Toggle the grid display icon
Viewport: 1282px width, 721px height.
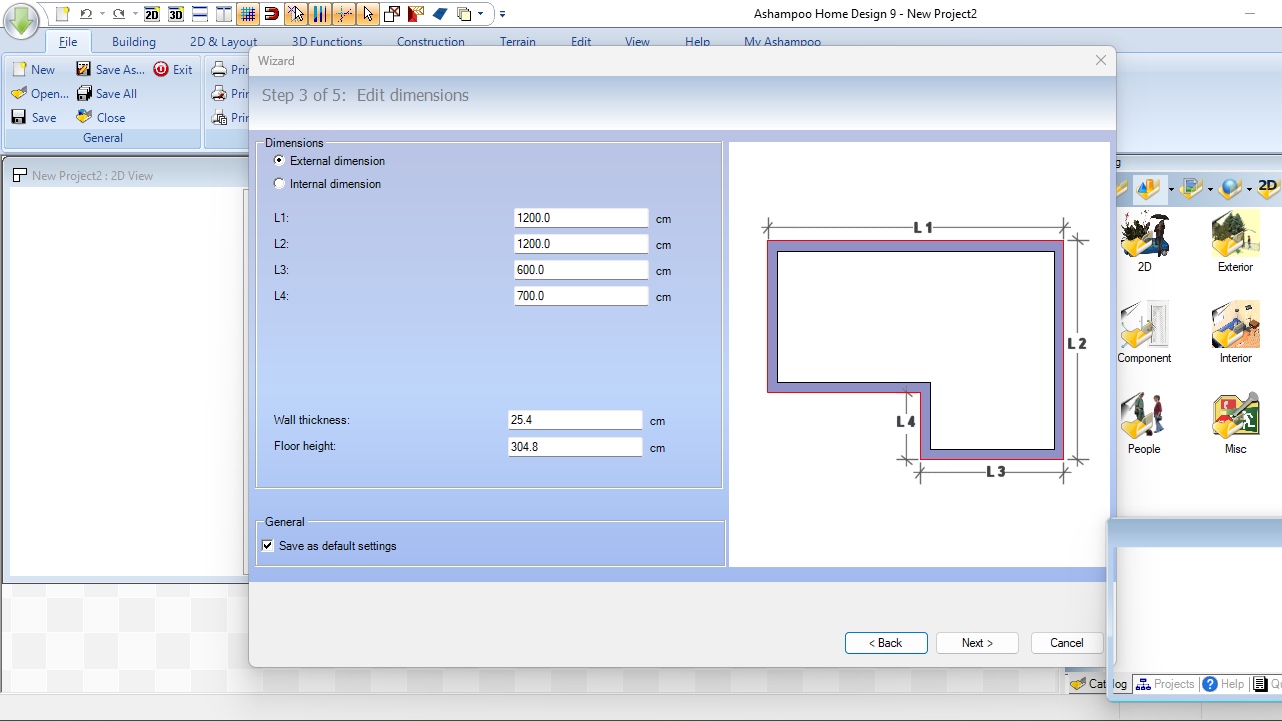click(x=248, y=14)
